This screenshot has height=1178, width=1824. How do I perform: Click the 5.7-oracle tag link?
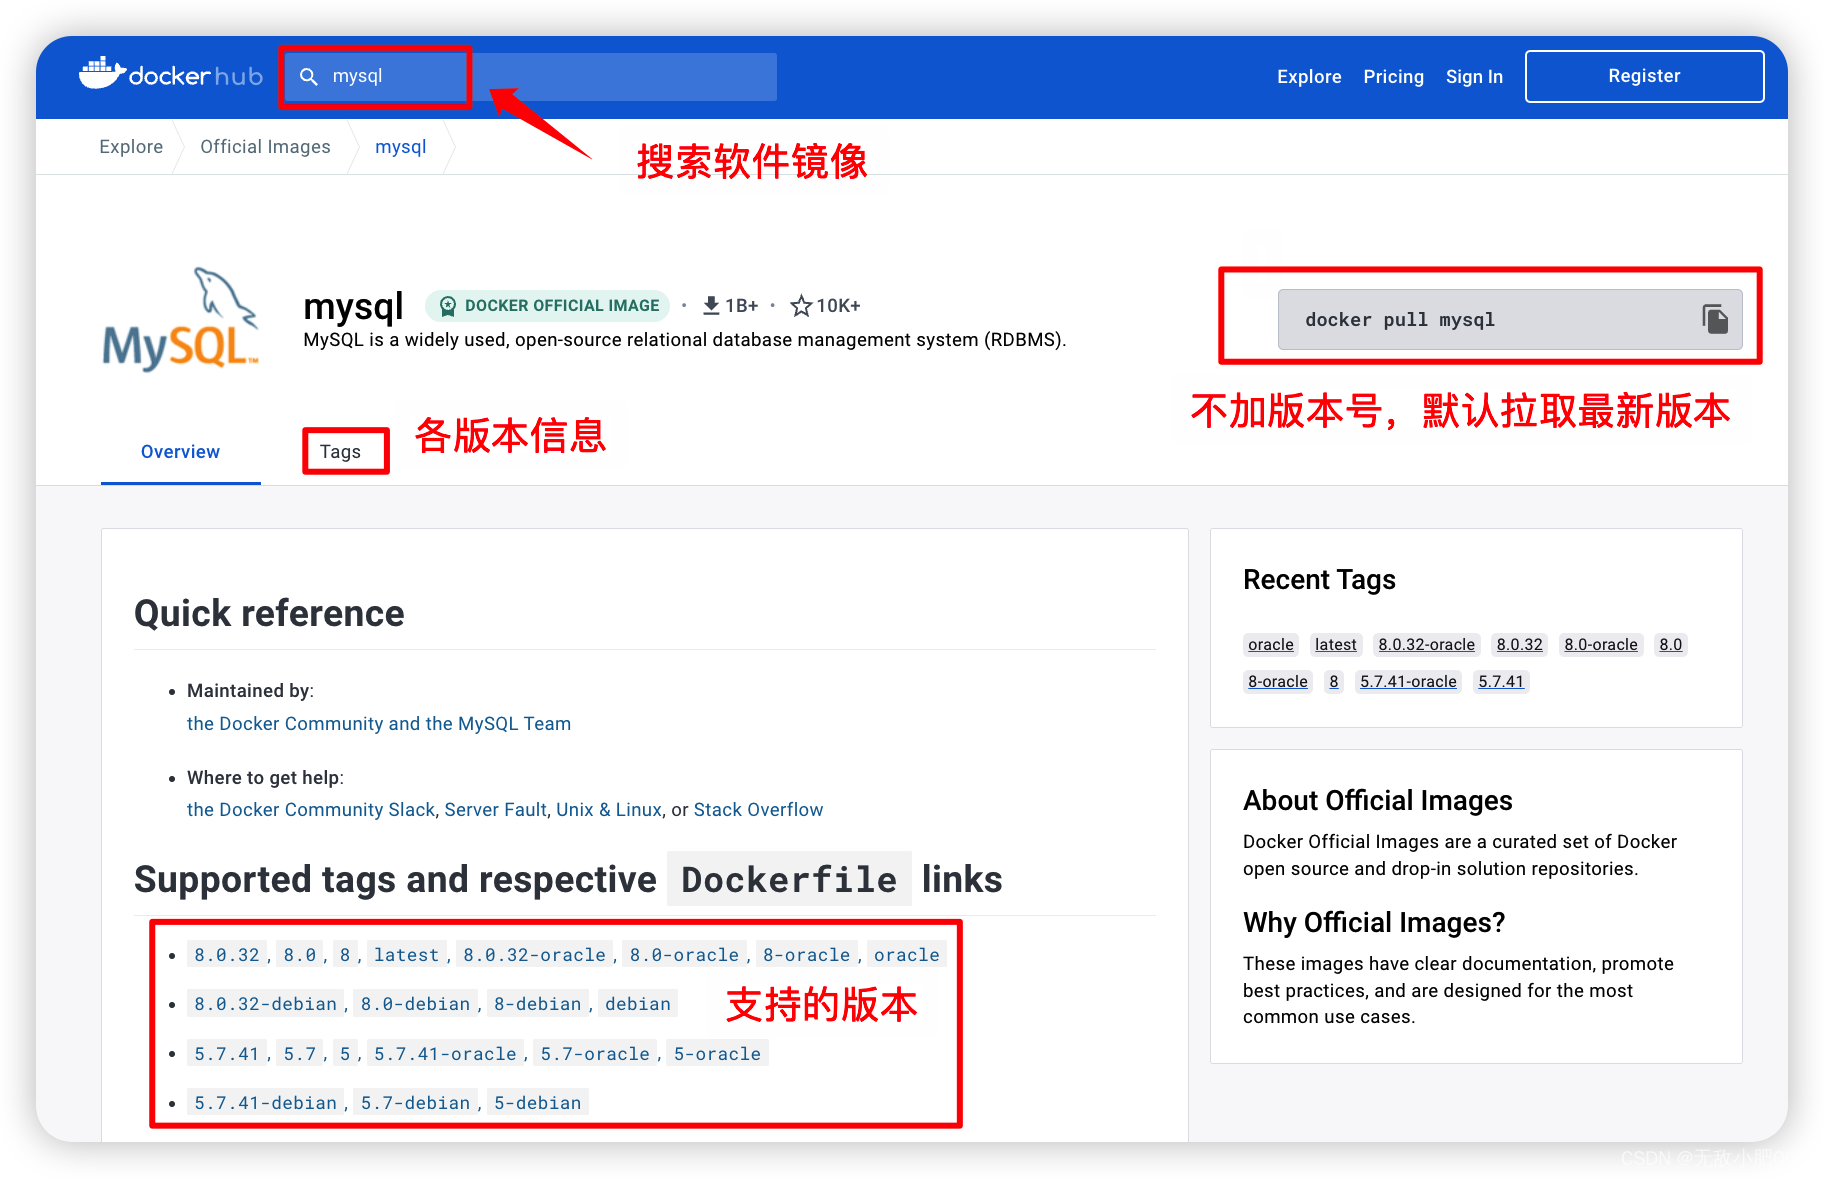(x=595, y=1054)
